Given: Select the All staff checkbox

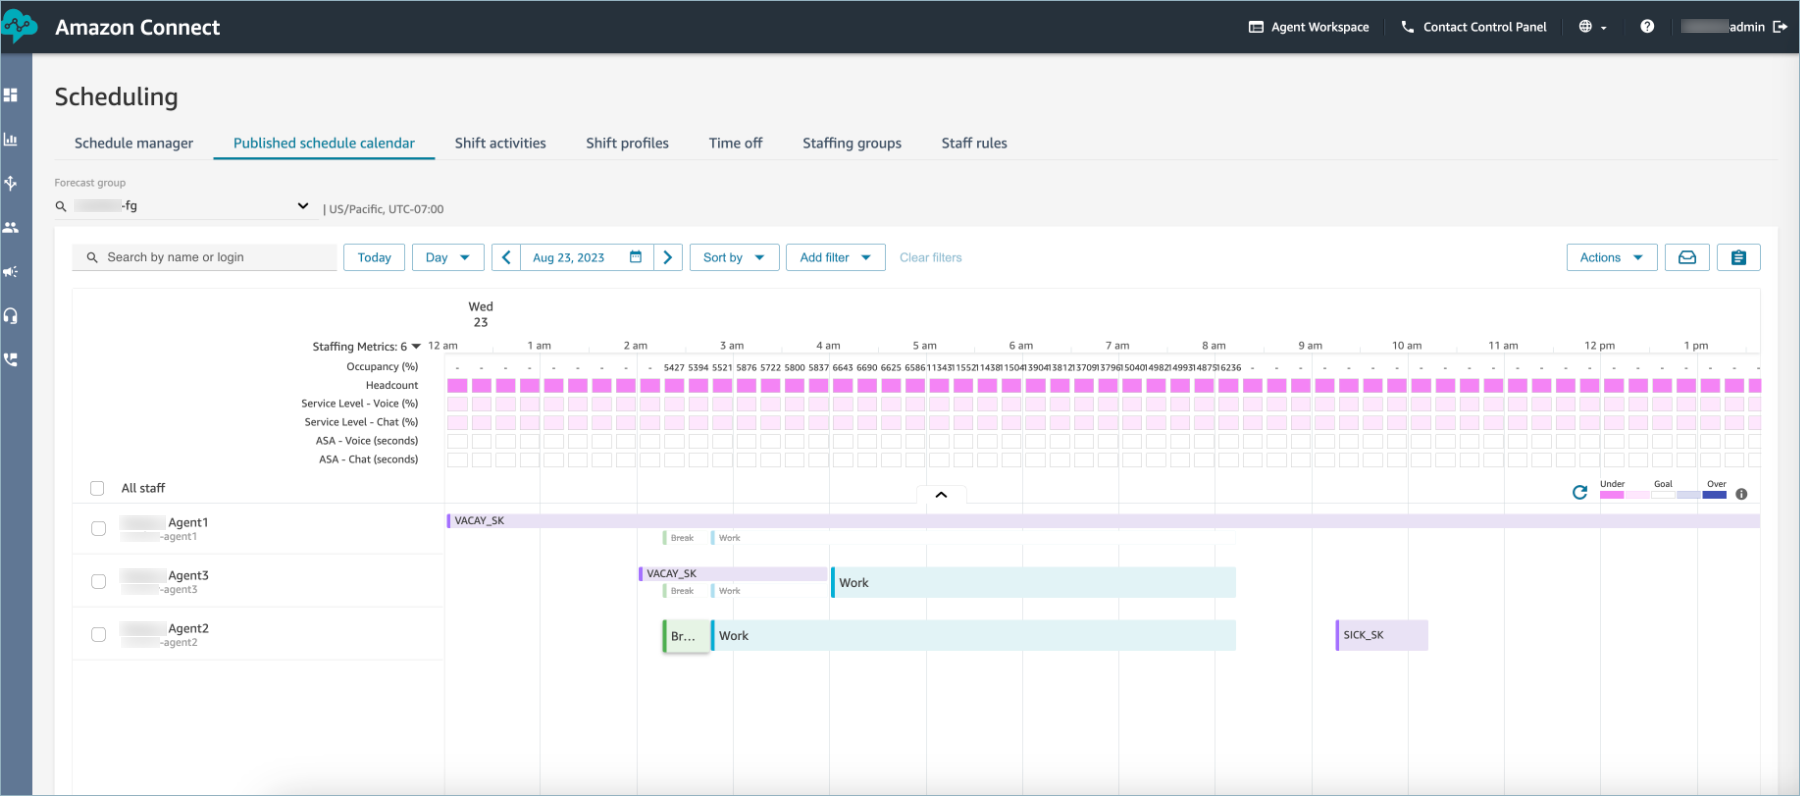Looking at the screenshot, I should point(97,488).
